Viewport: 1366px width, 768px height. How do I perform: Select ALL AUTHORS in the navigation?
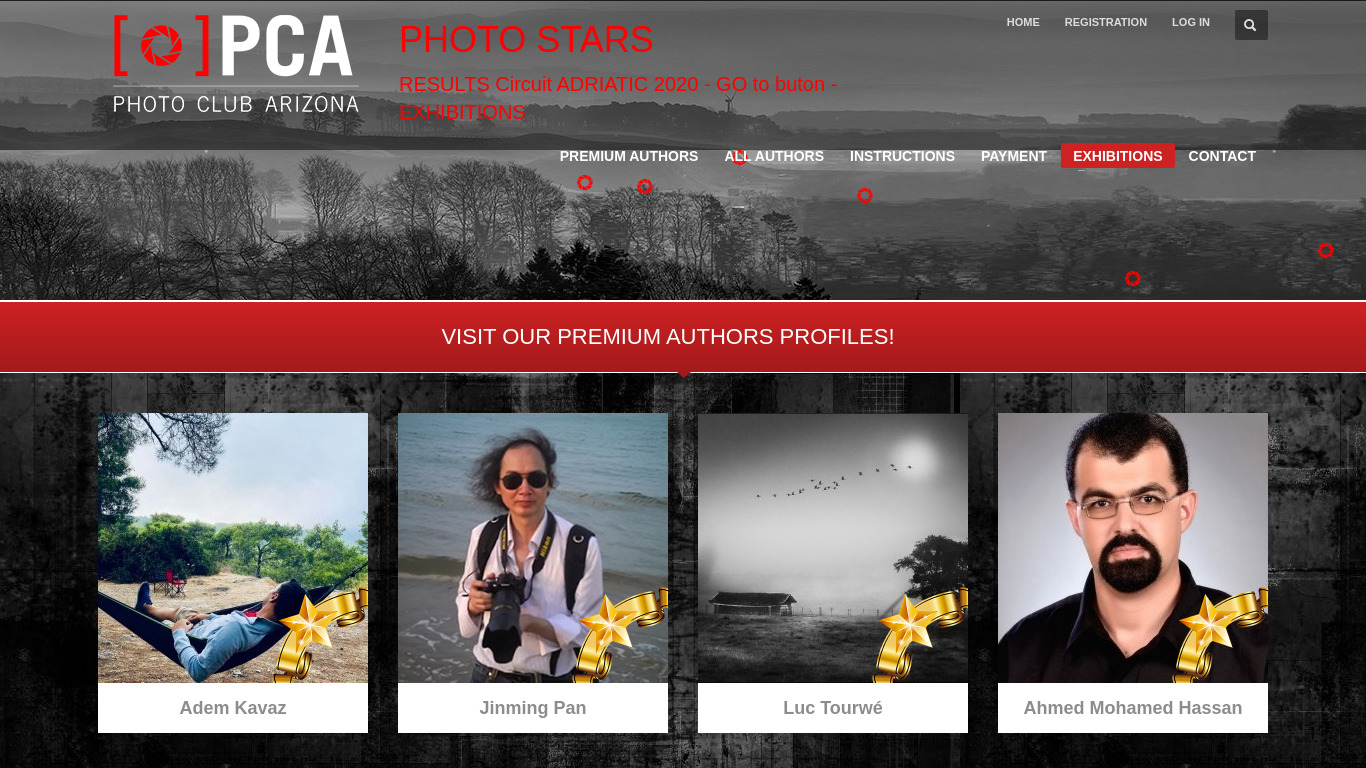[774, 156]
